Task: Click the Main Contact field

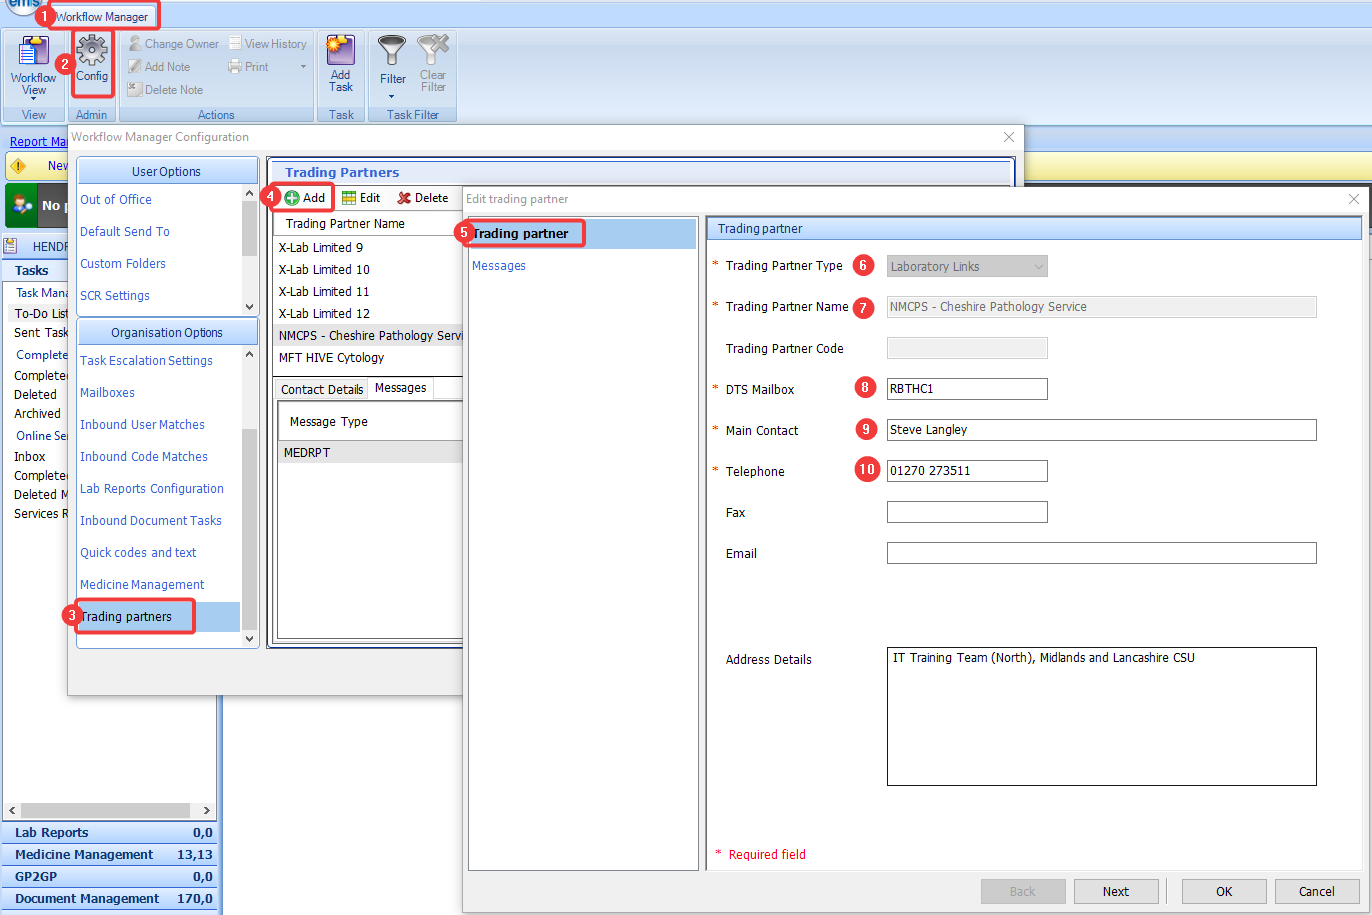Action: tap(1101, 430)
